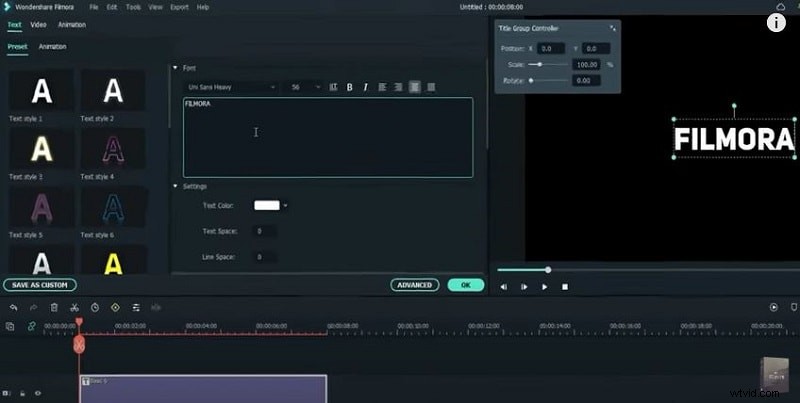Toggle Italic formatting
Image resolution: width=800 pixels, height=403 pixels.
[365, 87]
